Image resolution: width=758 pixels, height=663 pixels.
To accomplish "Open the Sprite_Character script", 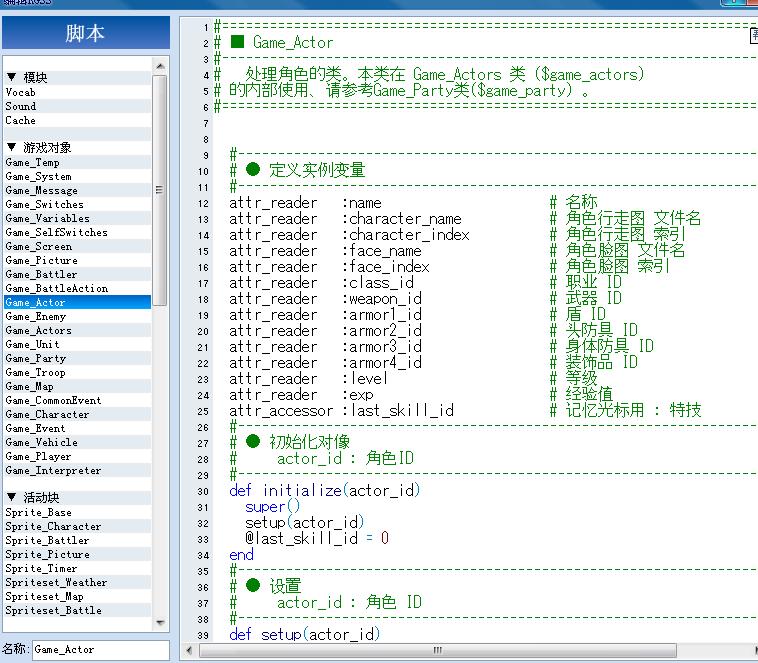I will pos(77,527).
